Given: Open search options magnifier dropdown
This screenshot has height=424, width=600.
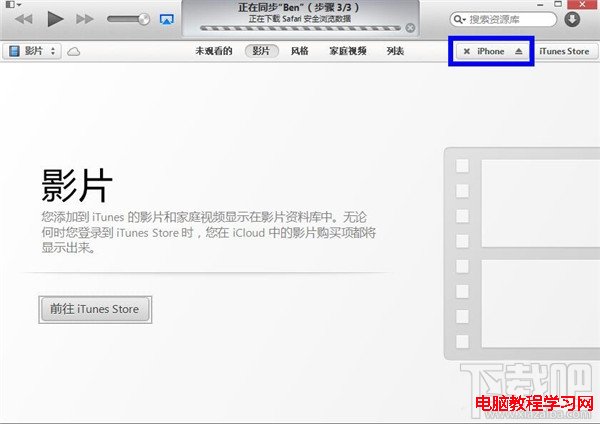Looking at the screenshot, I should [x=460, y=19].
